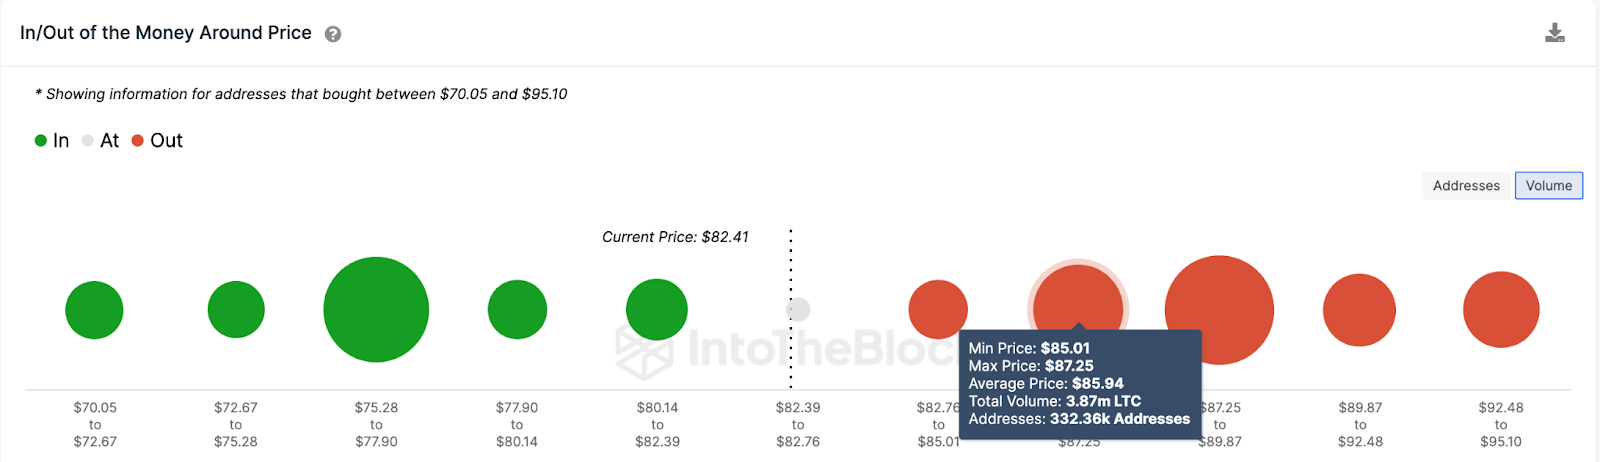Select the small gray At-the-money bubble

pyautogui.click(x=798, y=310)
